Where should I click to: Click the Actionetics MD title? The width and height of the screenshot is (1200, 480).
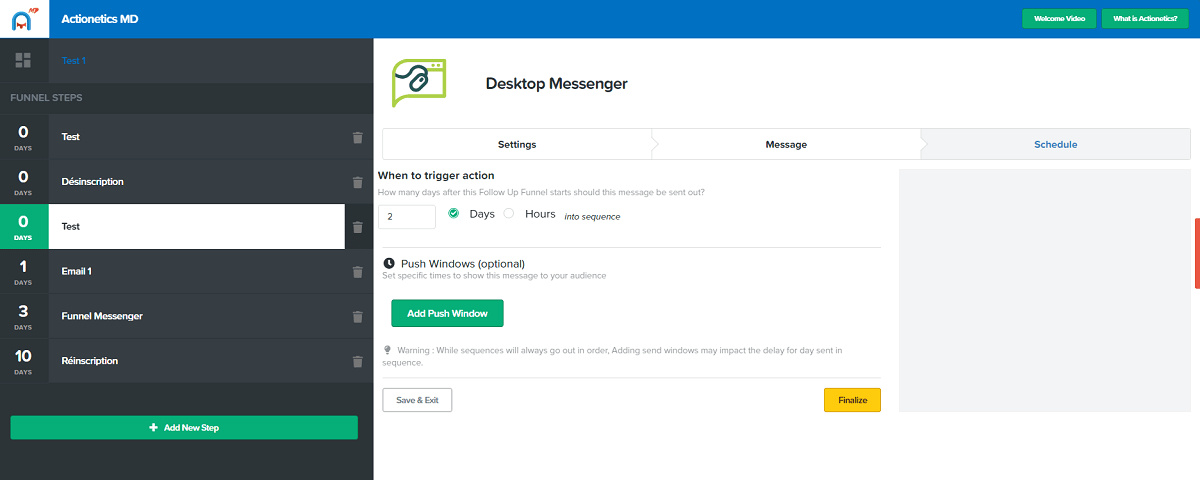[100, 19]
